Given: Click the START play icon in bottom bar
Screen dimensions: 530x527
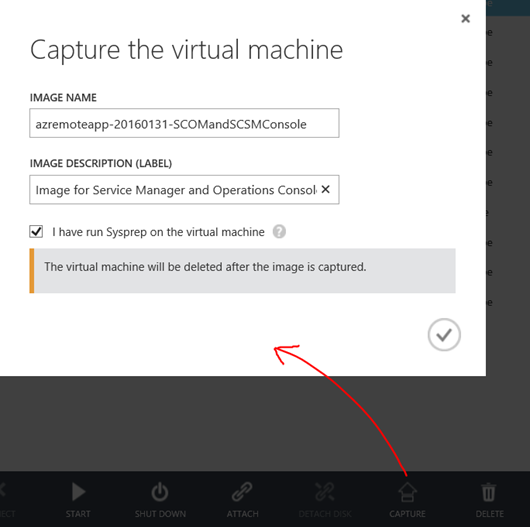Looking at the screenshot, I should [78, 492].
